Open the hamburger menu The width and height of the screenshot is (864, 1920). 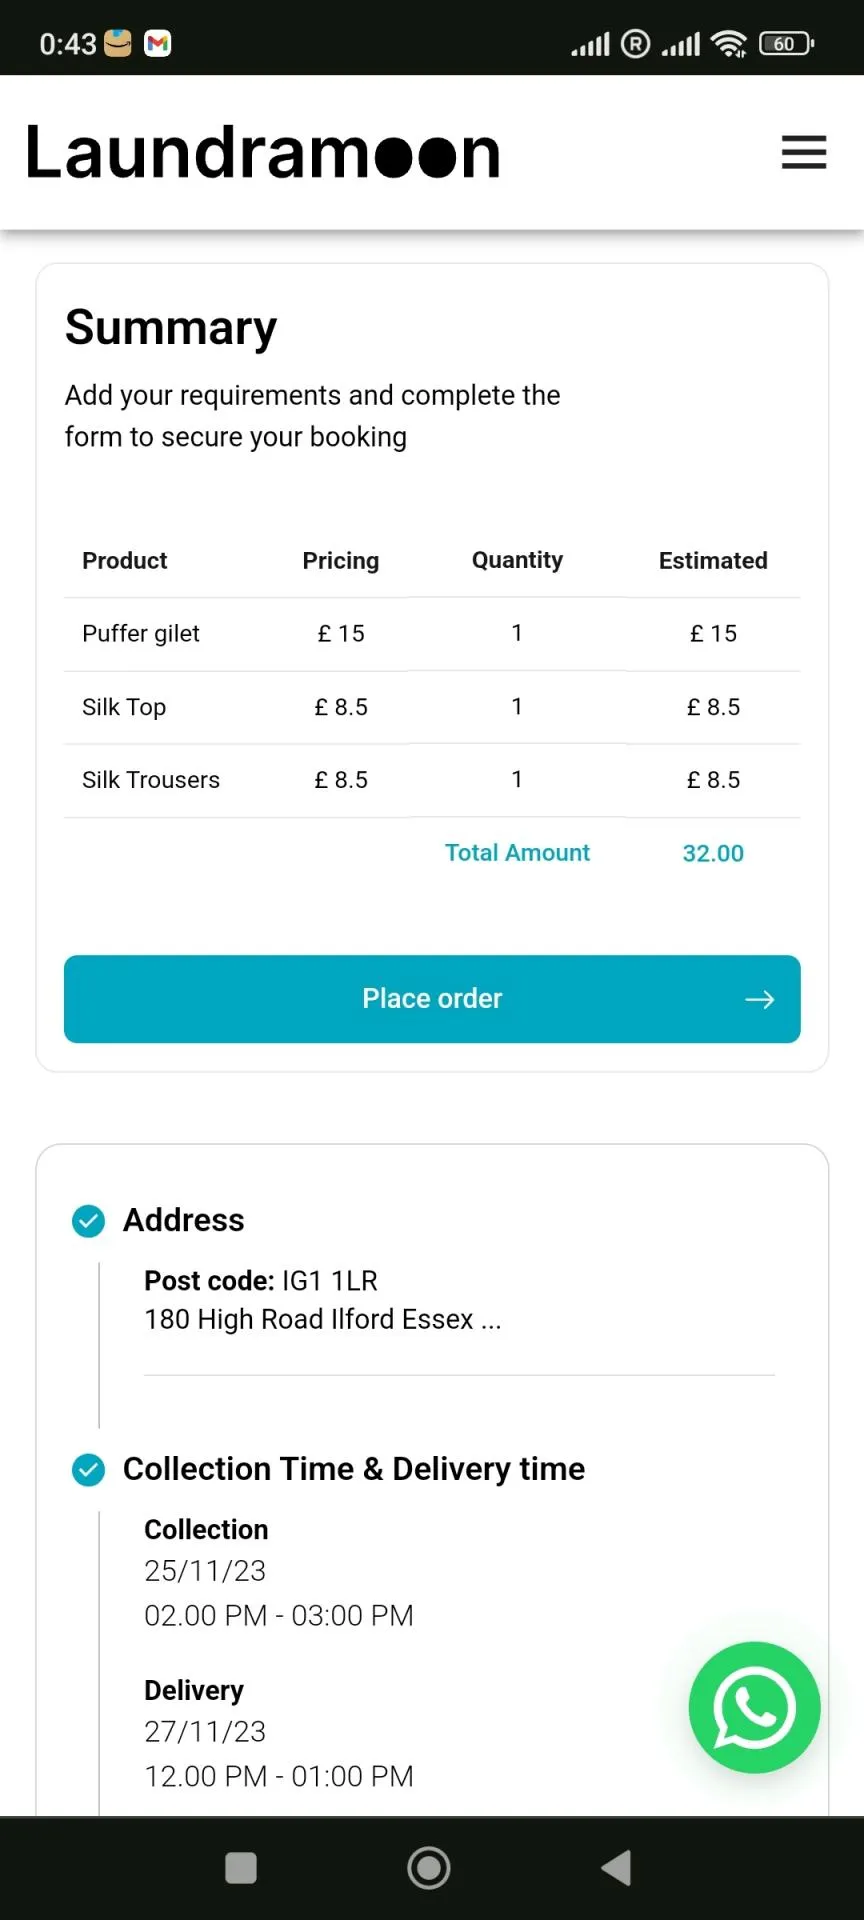(x=803, y=152)
